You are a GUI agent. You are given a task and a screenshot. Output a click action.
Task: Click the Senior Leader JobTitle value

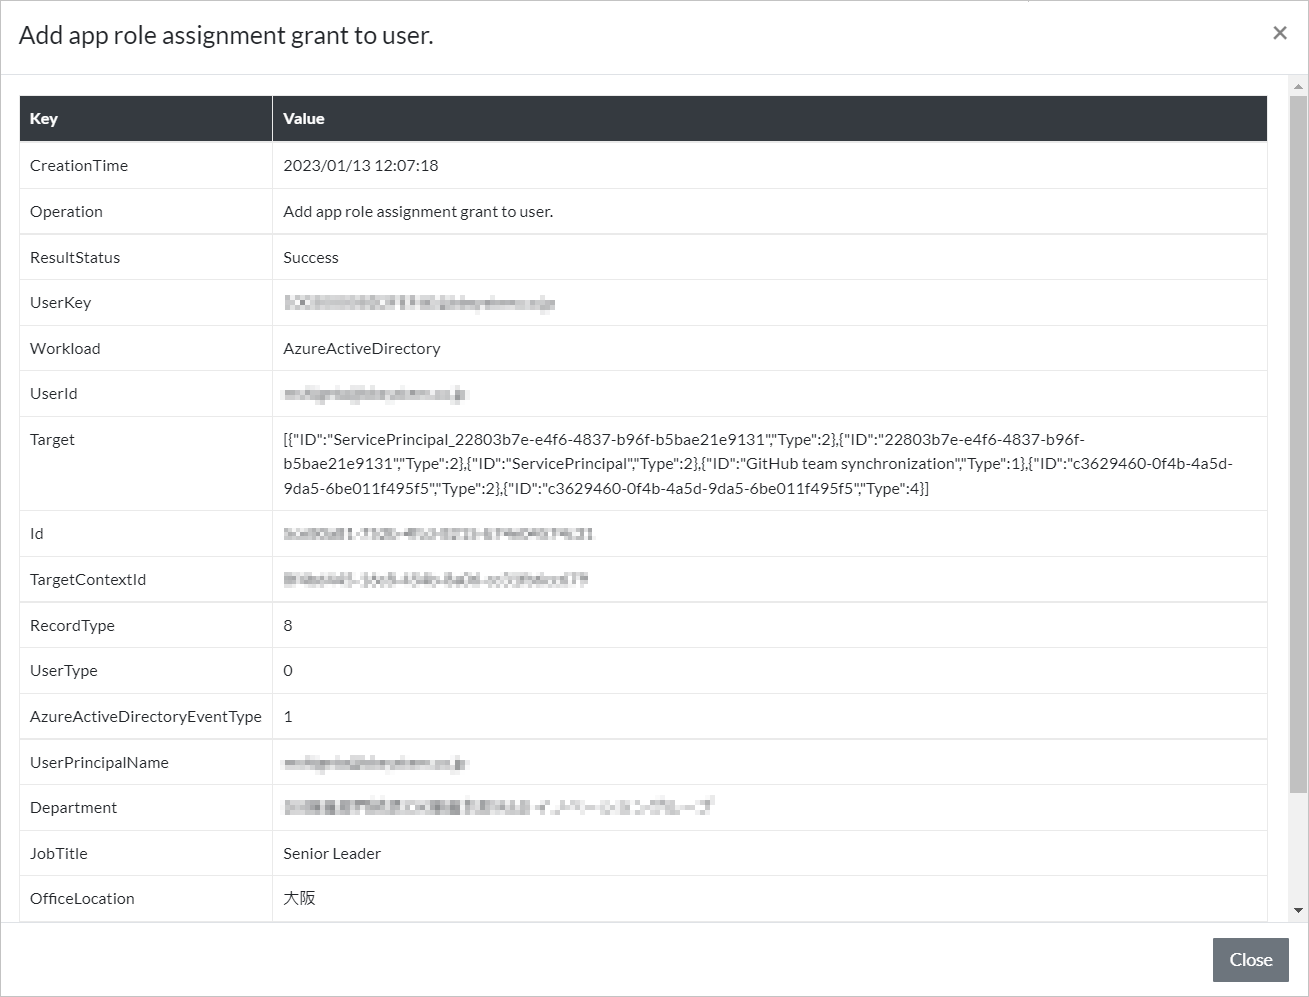[332, 854]
